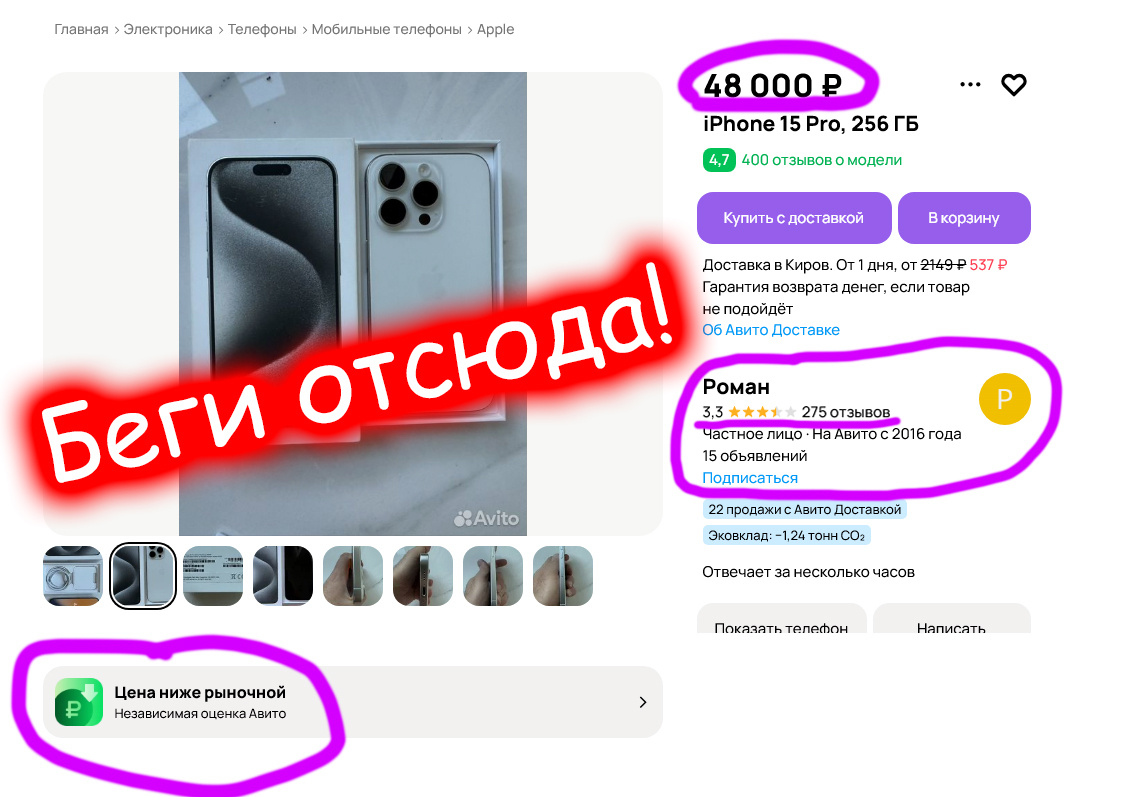Open Об Авито Доставке link
Image resolution: width=1141 pixels, height=797 pixels.
771,330
